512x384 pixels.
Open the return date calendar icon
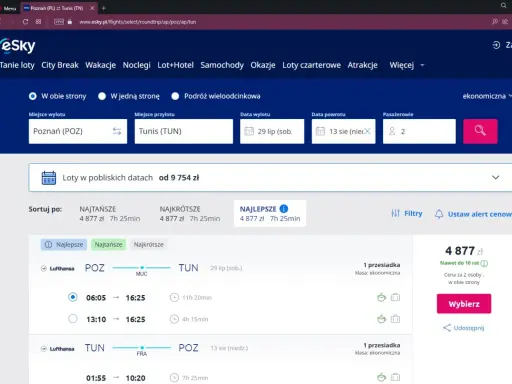click(320, 131)
